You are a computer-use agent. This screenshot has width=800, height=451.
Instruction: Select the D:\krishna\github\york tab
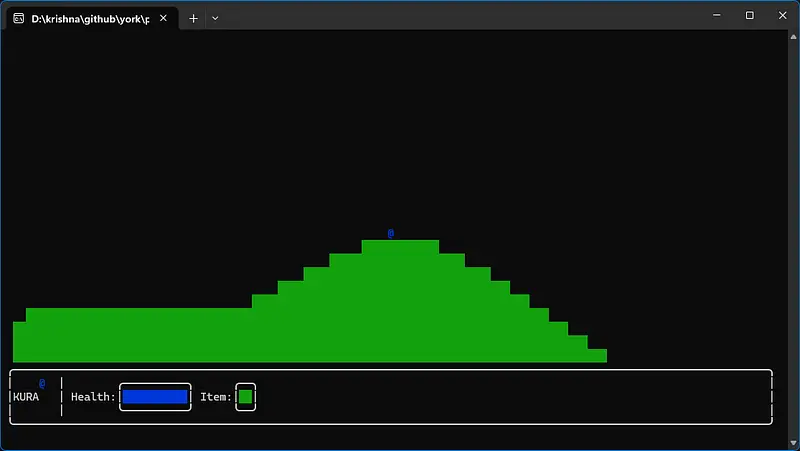(x=90, y=18)
